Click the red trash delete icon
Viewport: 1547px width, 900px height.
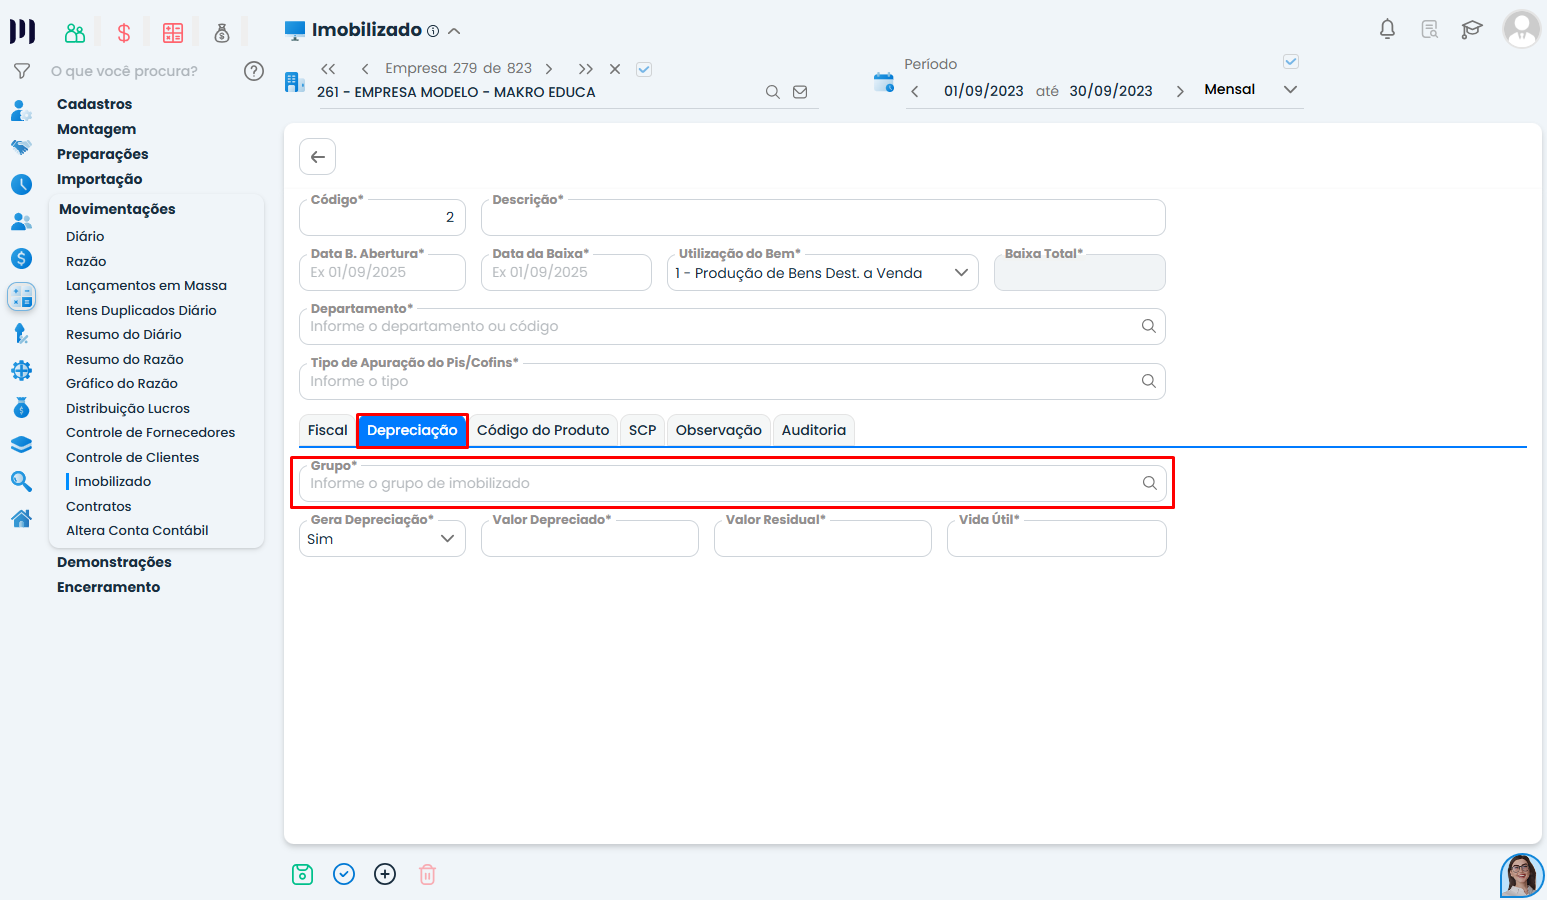[427, 874]
